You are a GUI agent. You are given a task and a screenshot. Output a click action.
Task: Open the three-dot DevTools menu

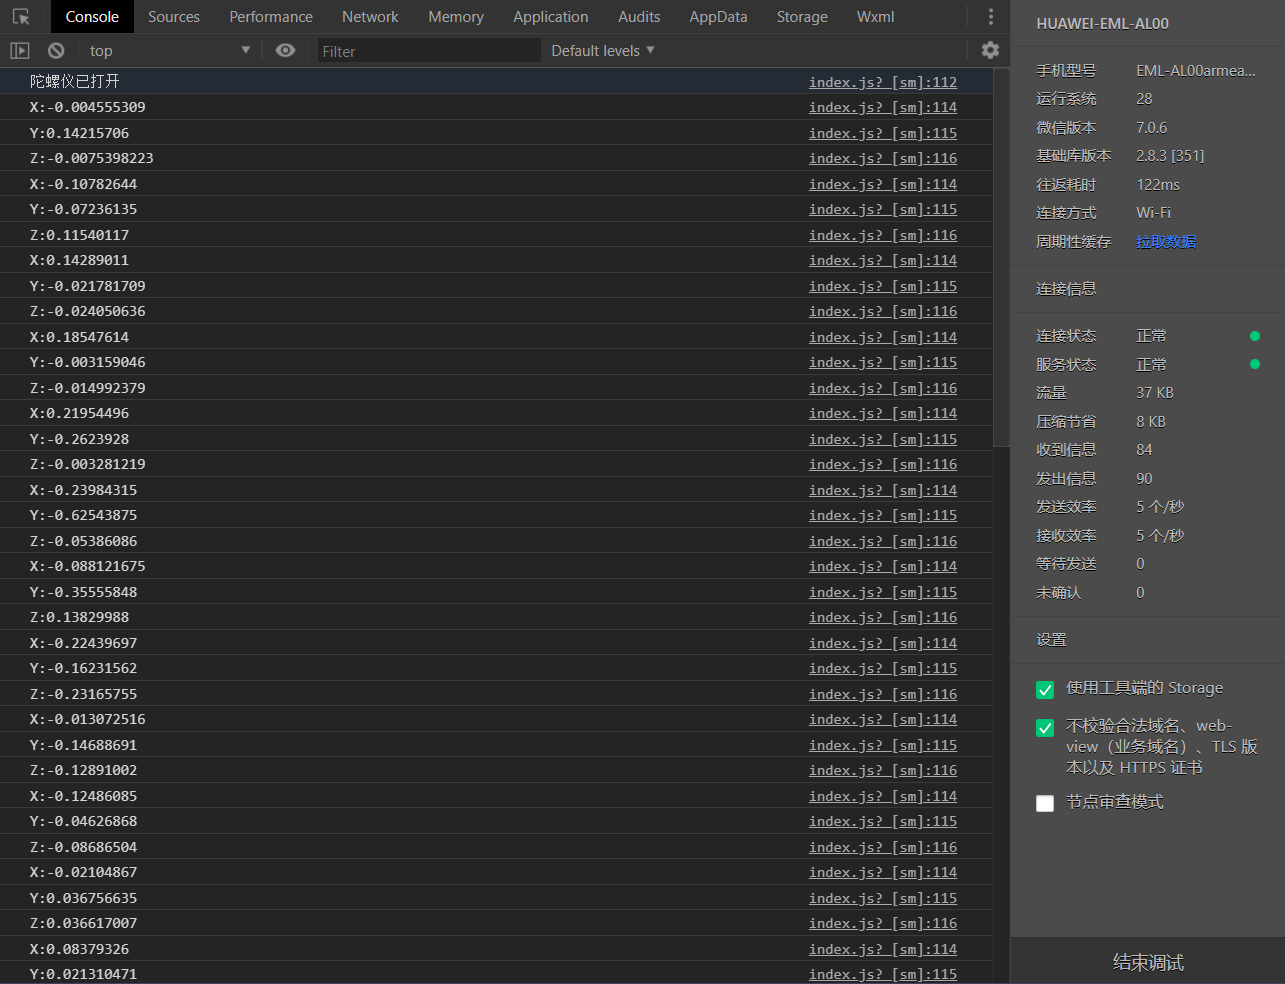(x=990, y=17)
